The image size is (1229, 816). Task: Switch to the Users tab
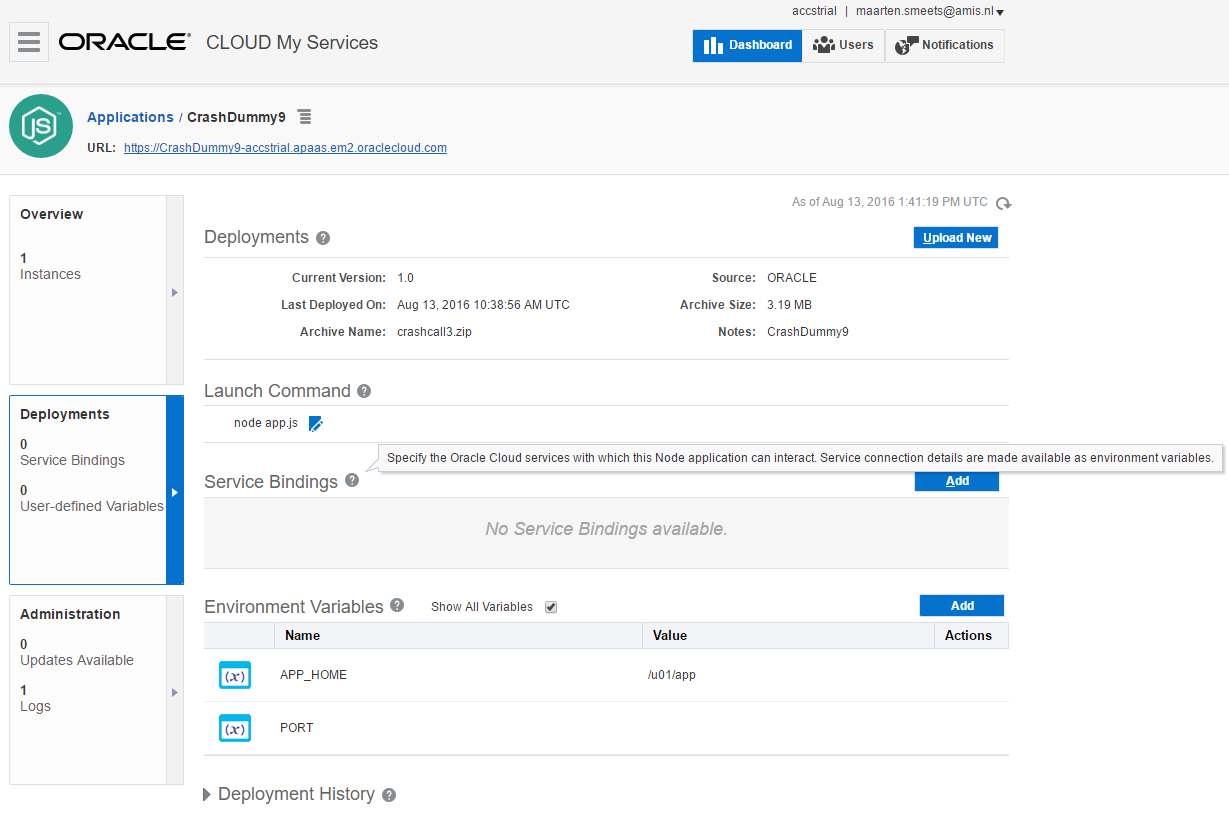[x=844, y=45]
